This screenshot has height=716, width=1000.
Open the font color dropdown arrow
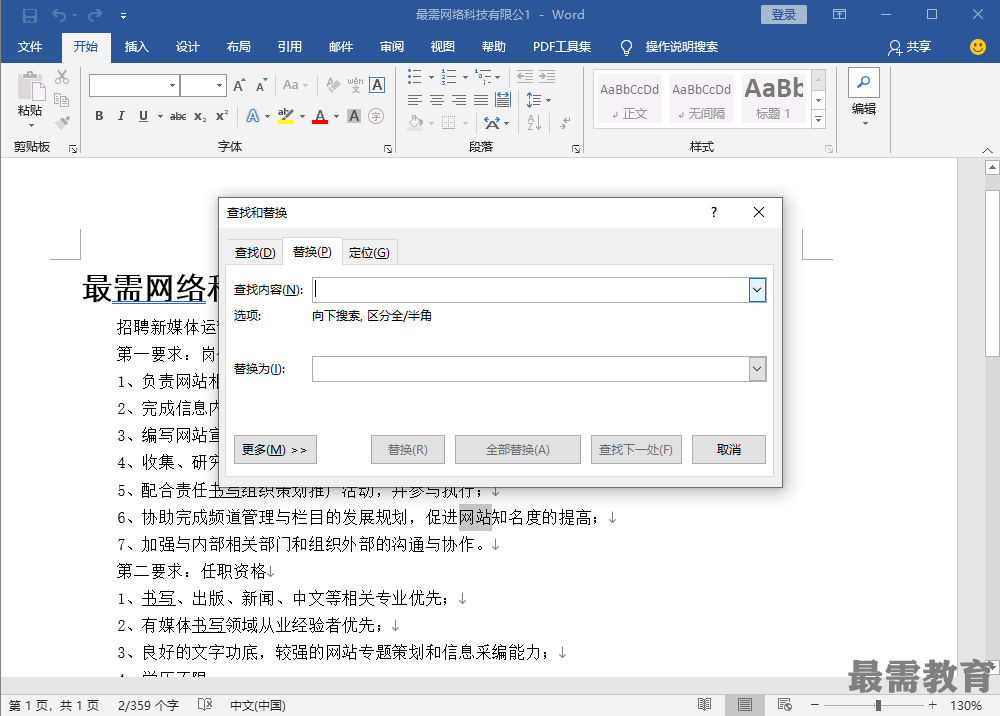[336, 117]
